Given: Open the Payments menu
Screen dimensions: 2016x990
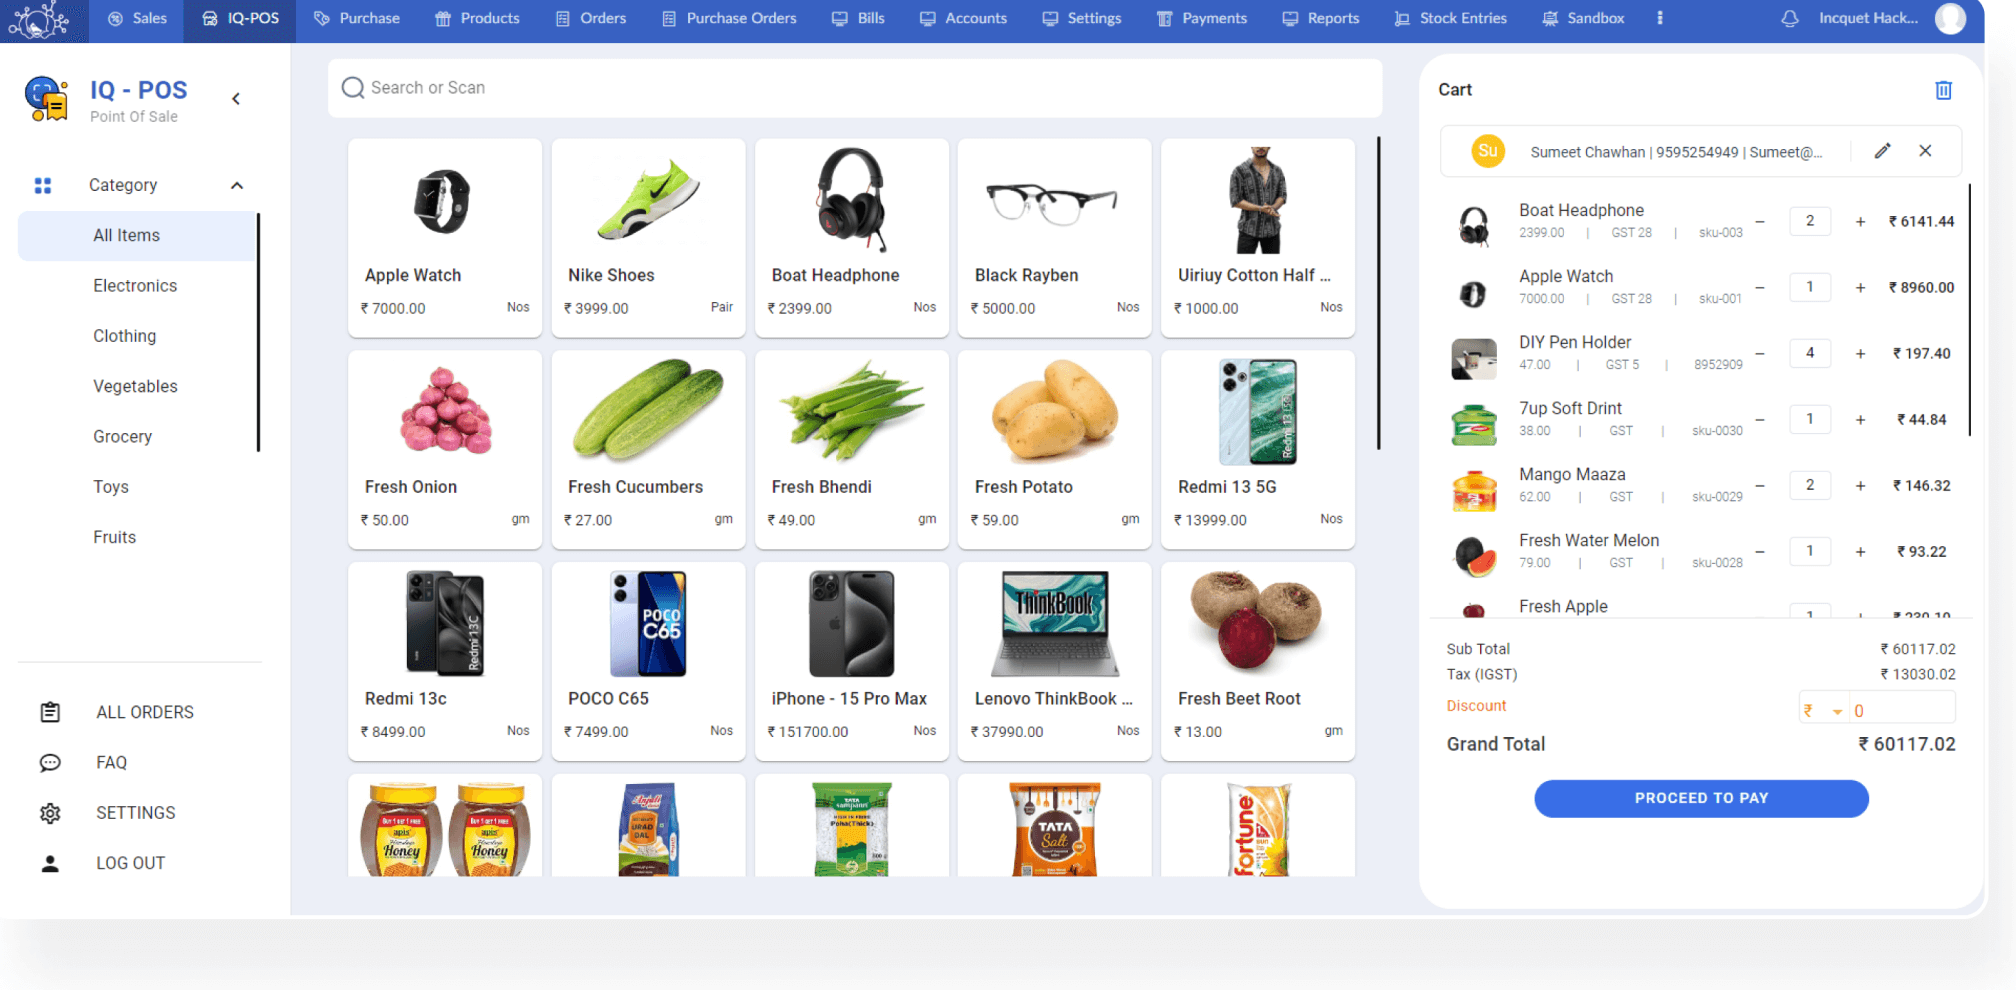Looking at the screenshot, I should 1202,18.
